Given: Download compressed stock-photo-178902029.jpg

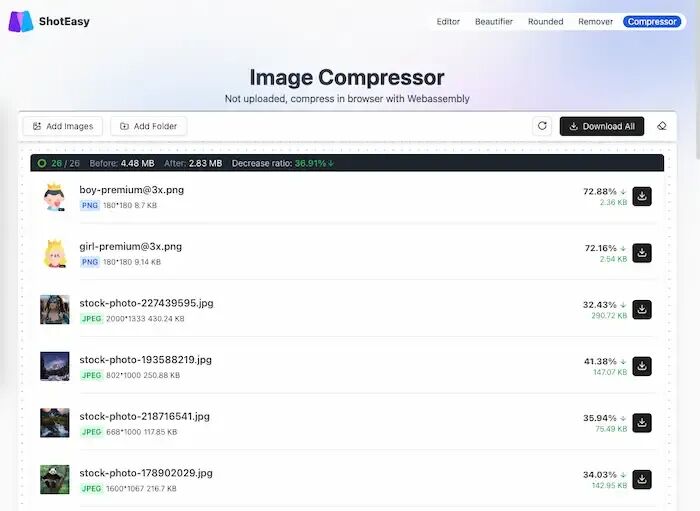Looking at the screenshot, I should 642,480.
